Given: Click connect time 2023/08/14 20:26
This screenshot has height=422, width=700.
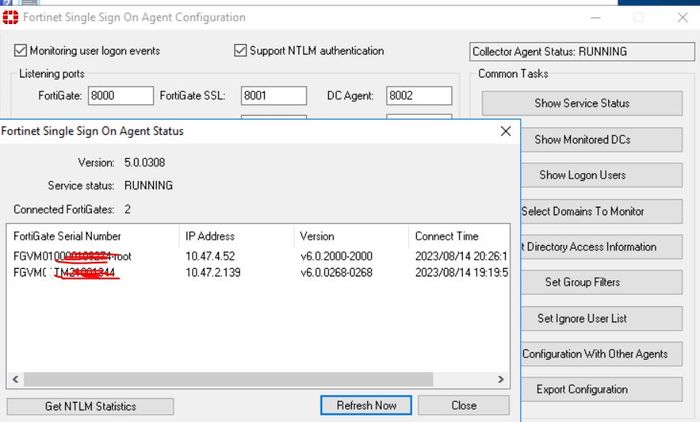Looking at the screenshot, I should [x=461, y=256].
